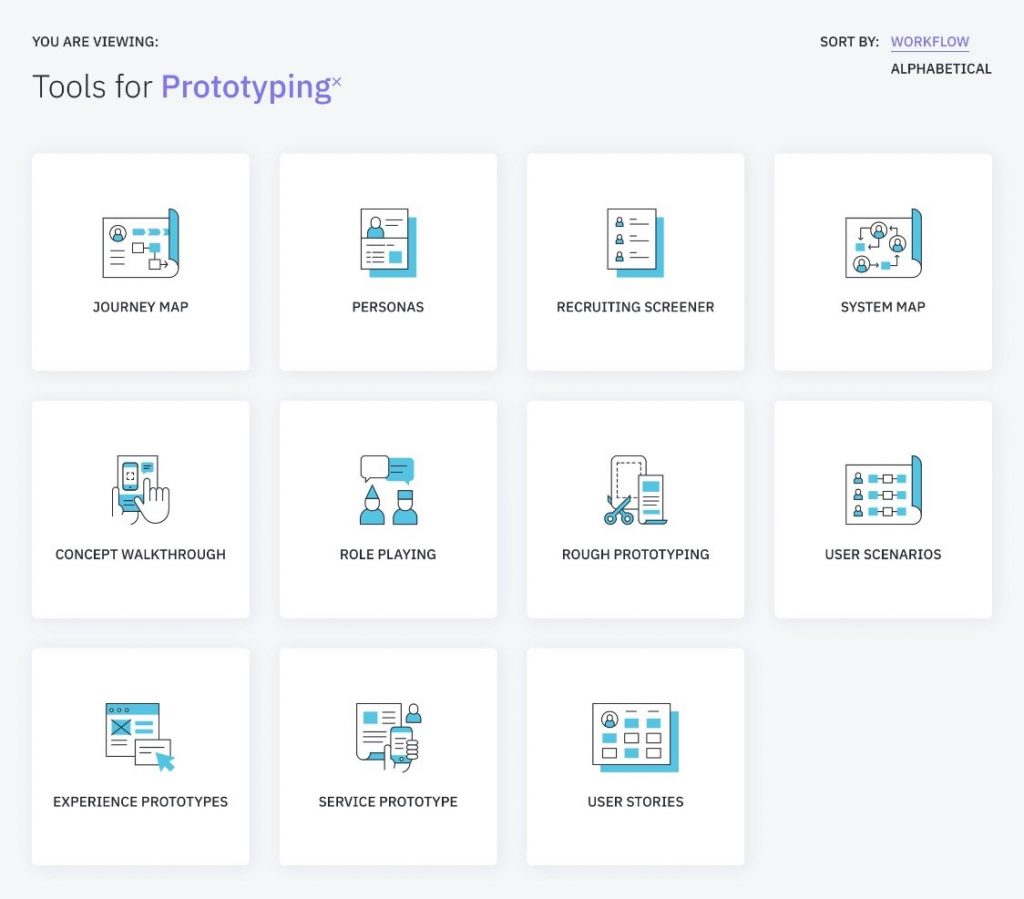Open the Rough Prototyping scissors icon

click(x=635, y=490)
